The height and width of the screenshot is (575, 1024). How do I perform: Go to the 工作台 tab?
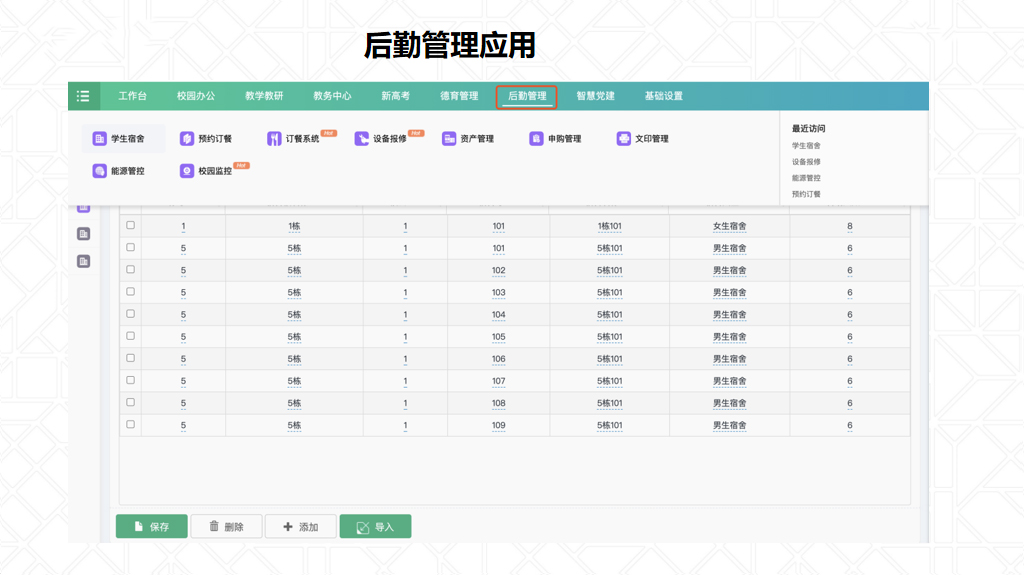132,96
